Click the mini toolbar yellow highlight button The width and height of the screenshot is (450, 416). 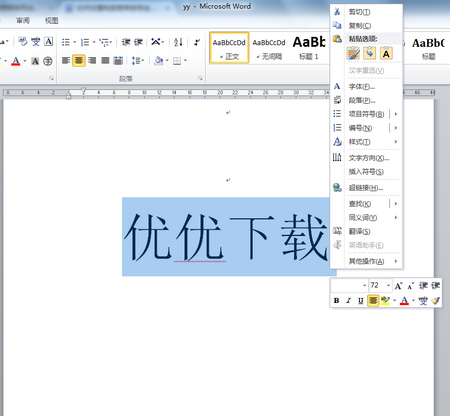click(386, 301)
